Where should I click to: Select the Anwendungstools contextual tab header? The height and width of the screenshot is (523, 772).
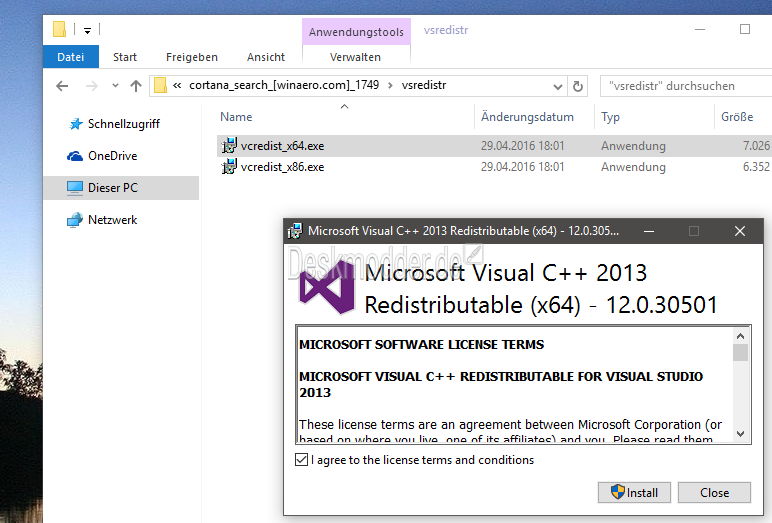356,32
